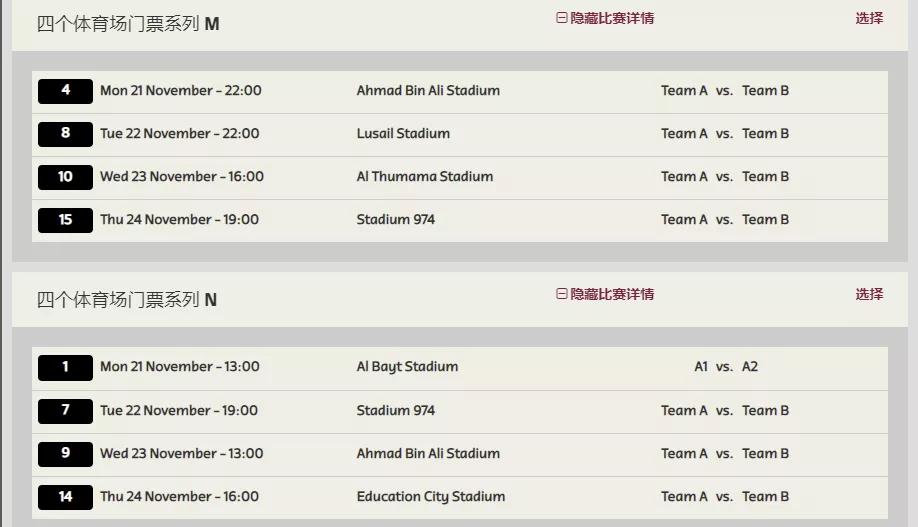The width and height of the screenshot is (918, 527).
Task: Click Al Thumama Stadium venue text
Action: click(424, 177)
